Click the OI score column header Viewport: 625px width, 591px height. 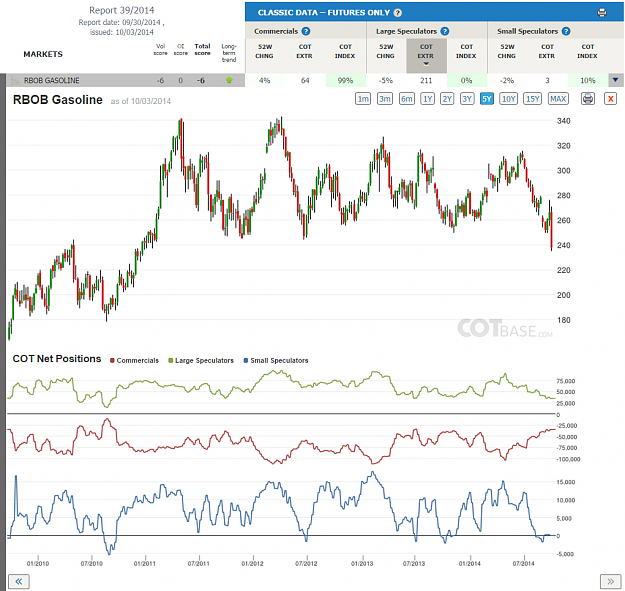pos(181,49)
